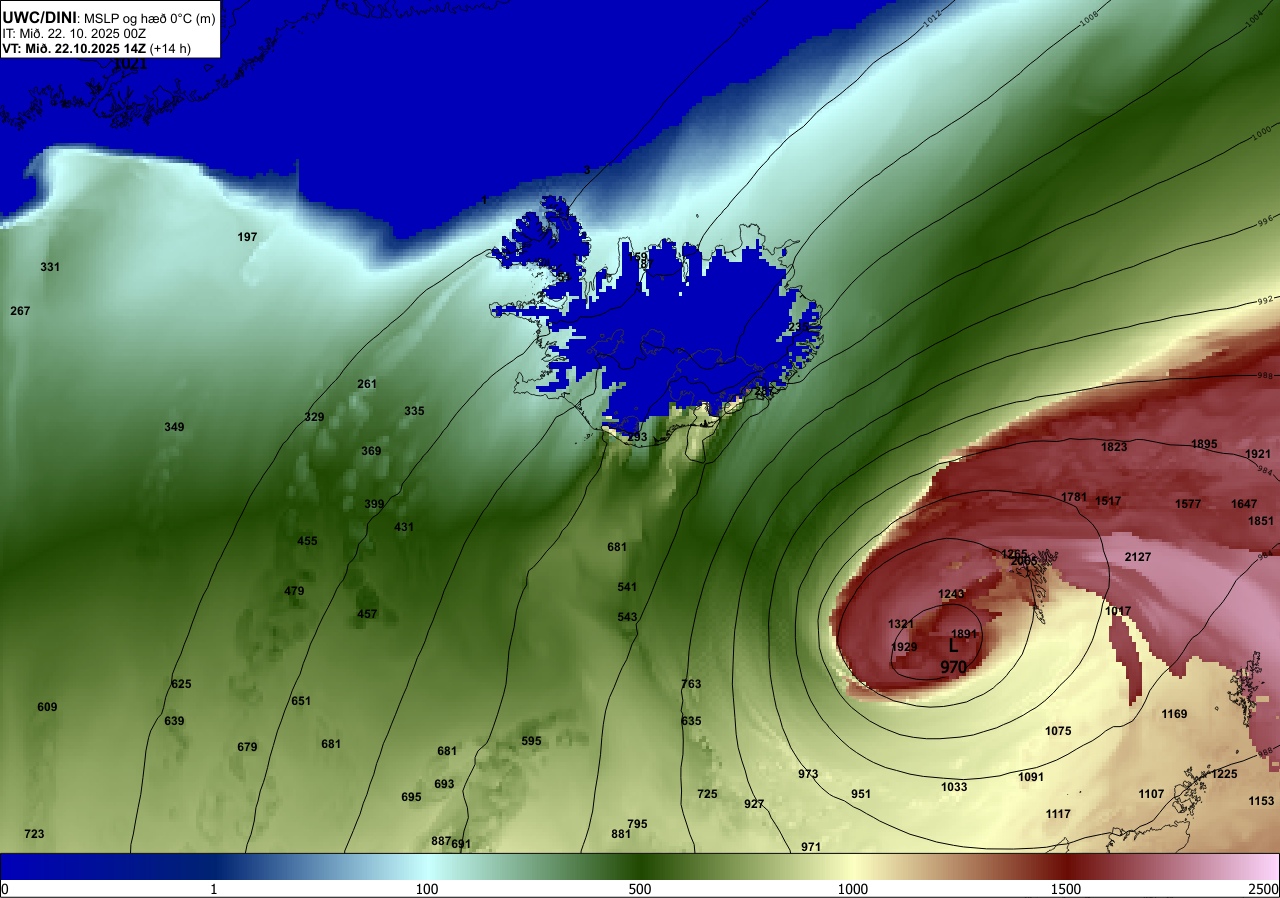1280x898 pixels.
Task: Click the height value '1117'
Action: click(1058, 814)
